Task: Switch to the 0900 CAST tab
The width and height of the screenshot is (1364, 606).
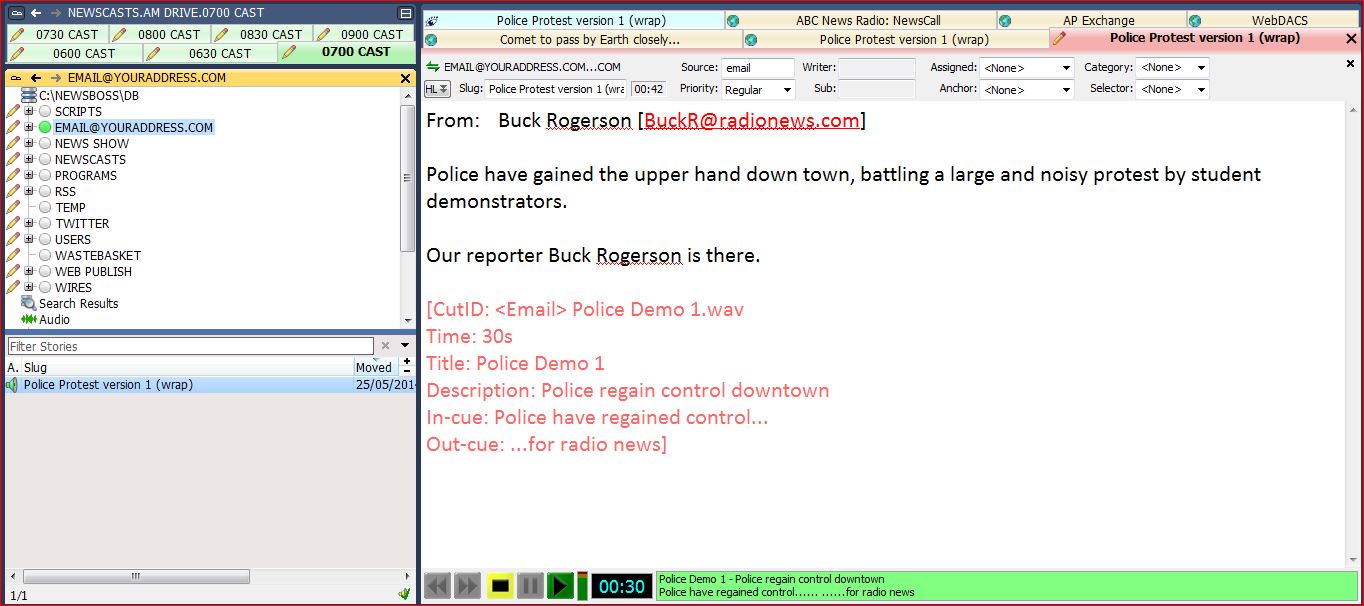Action: coord(364,34)
